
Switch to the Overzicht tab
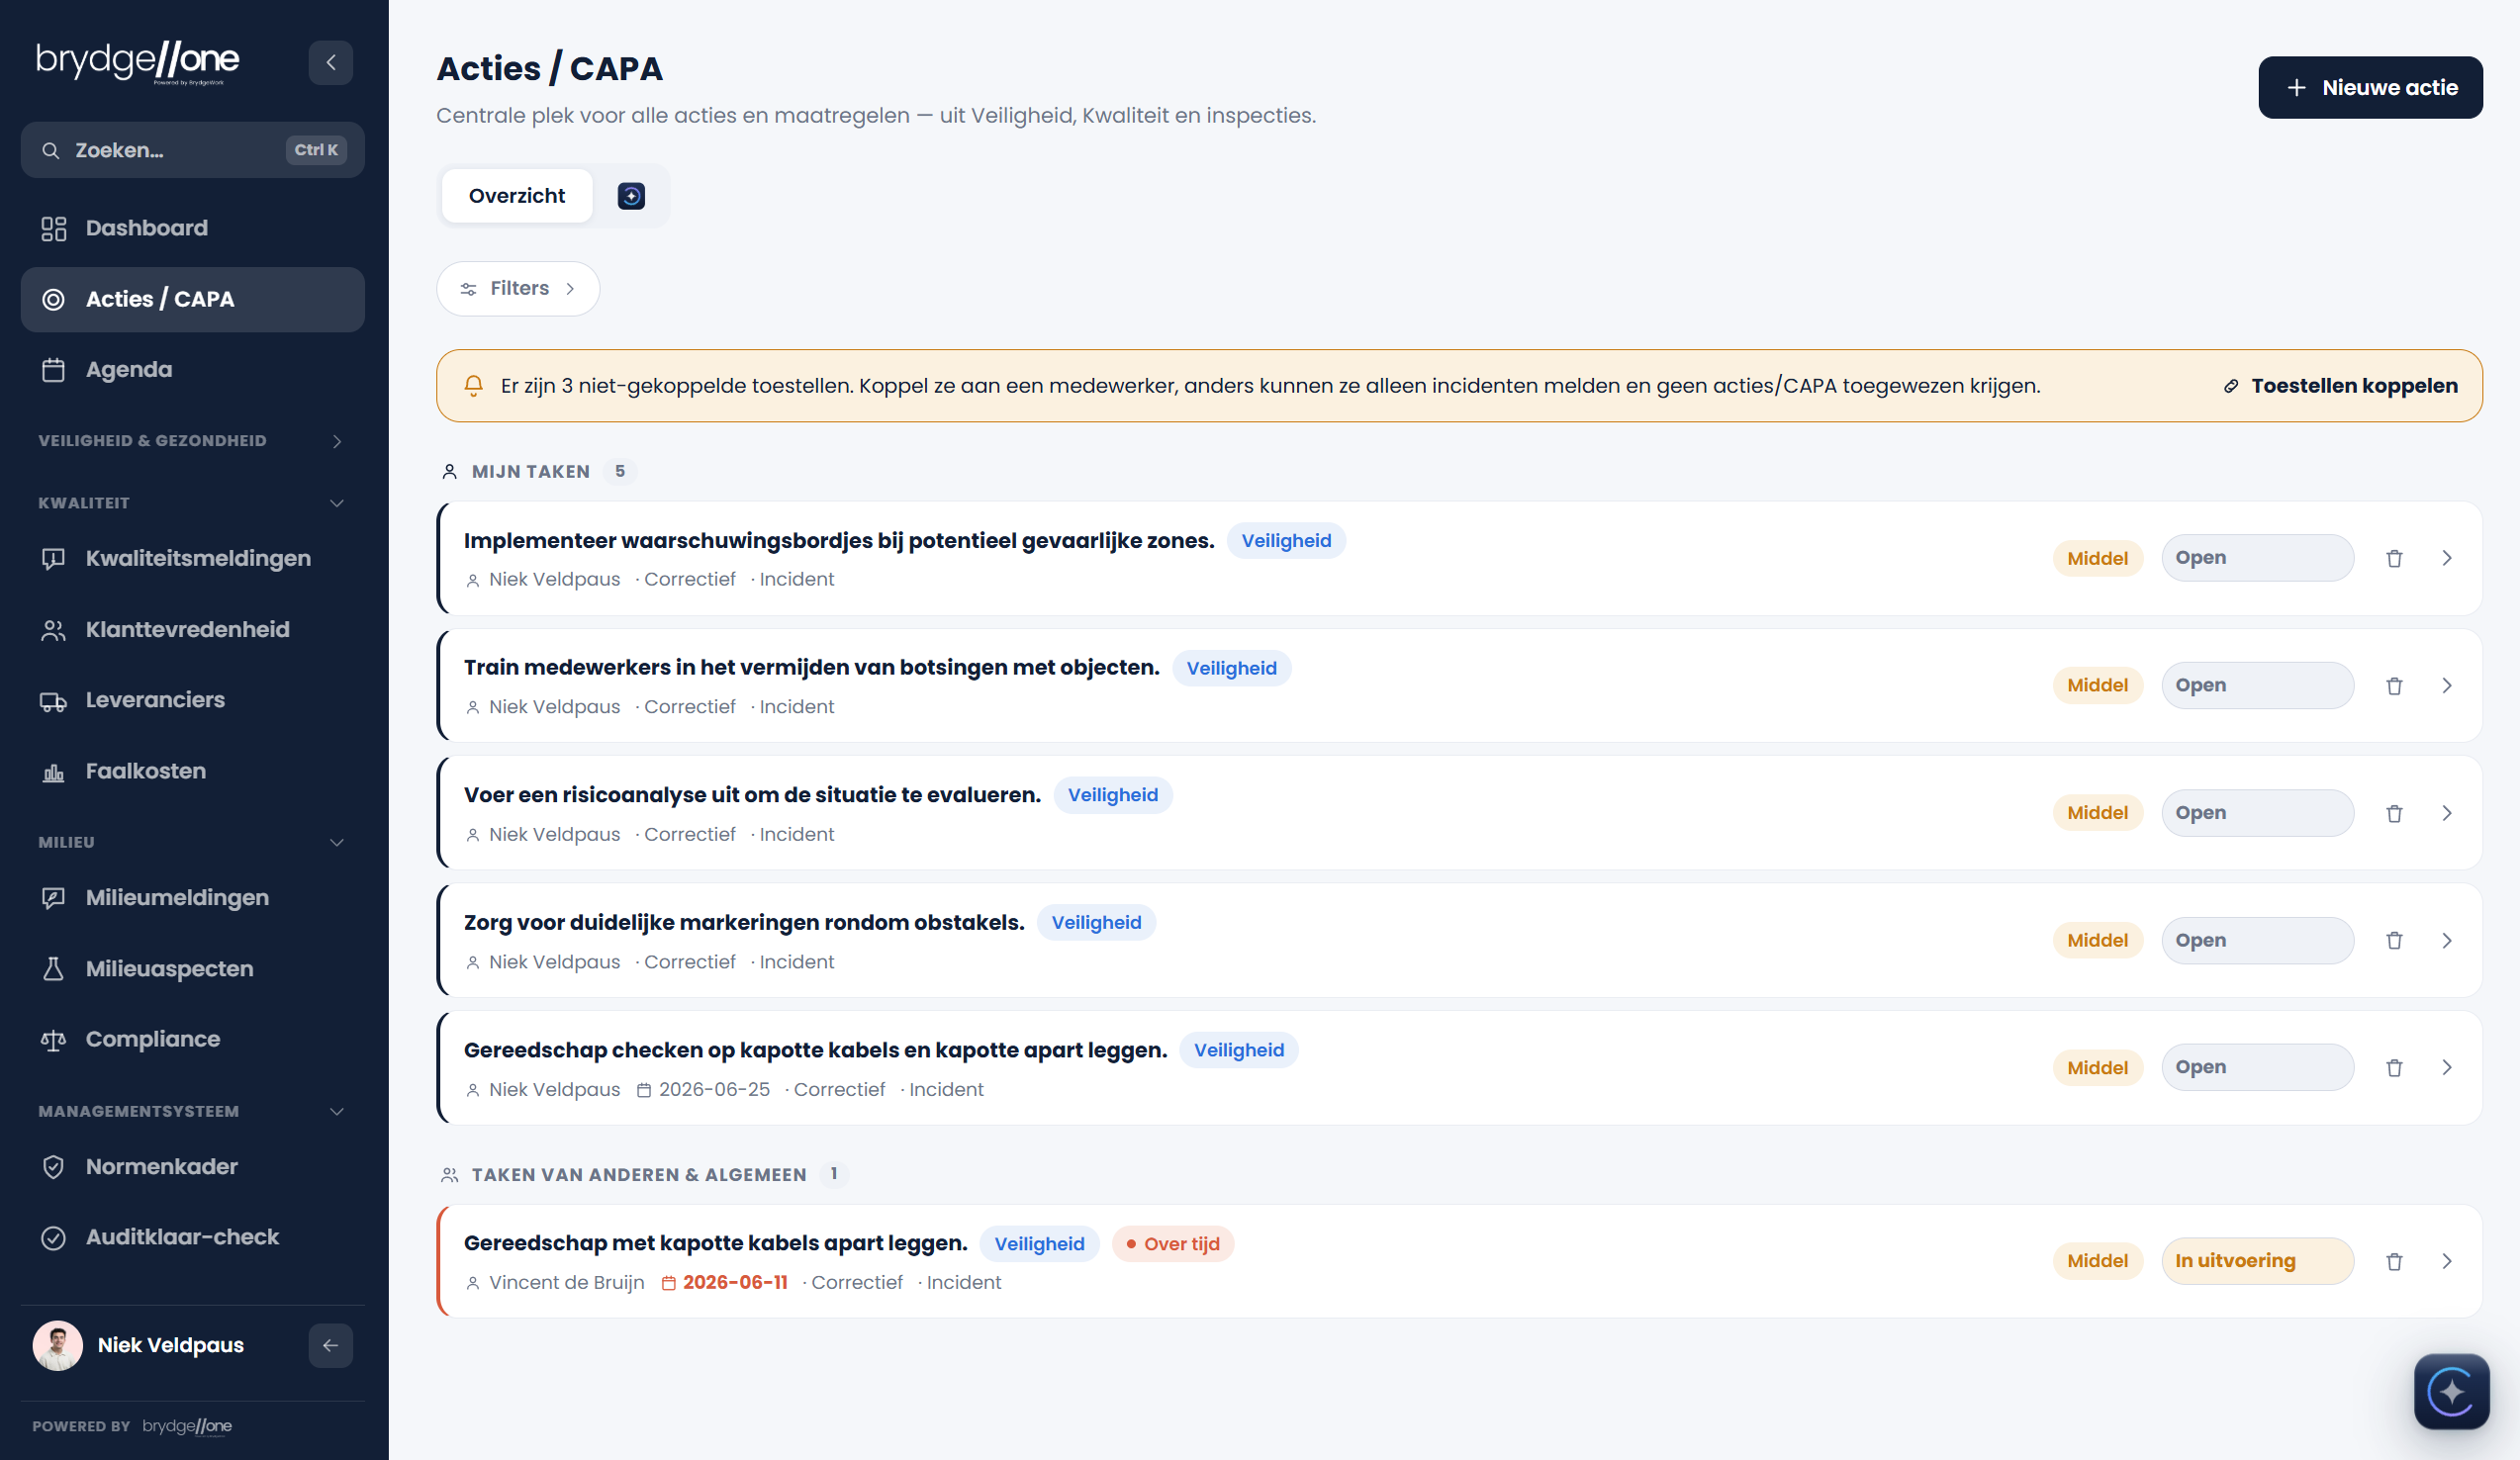(517, 196)
